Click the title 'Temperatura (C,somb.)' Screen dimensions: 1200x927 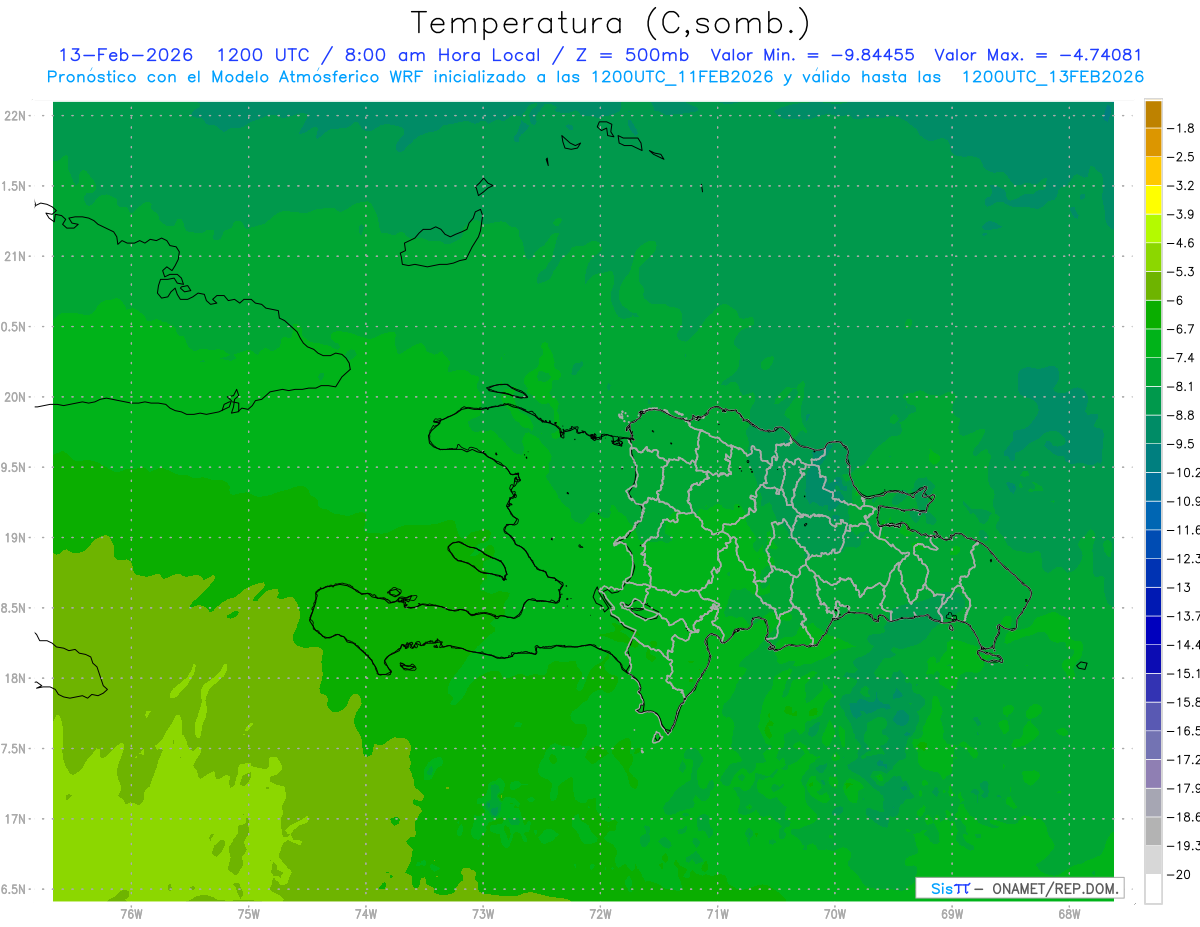(x=610, y=24)
